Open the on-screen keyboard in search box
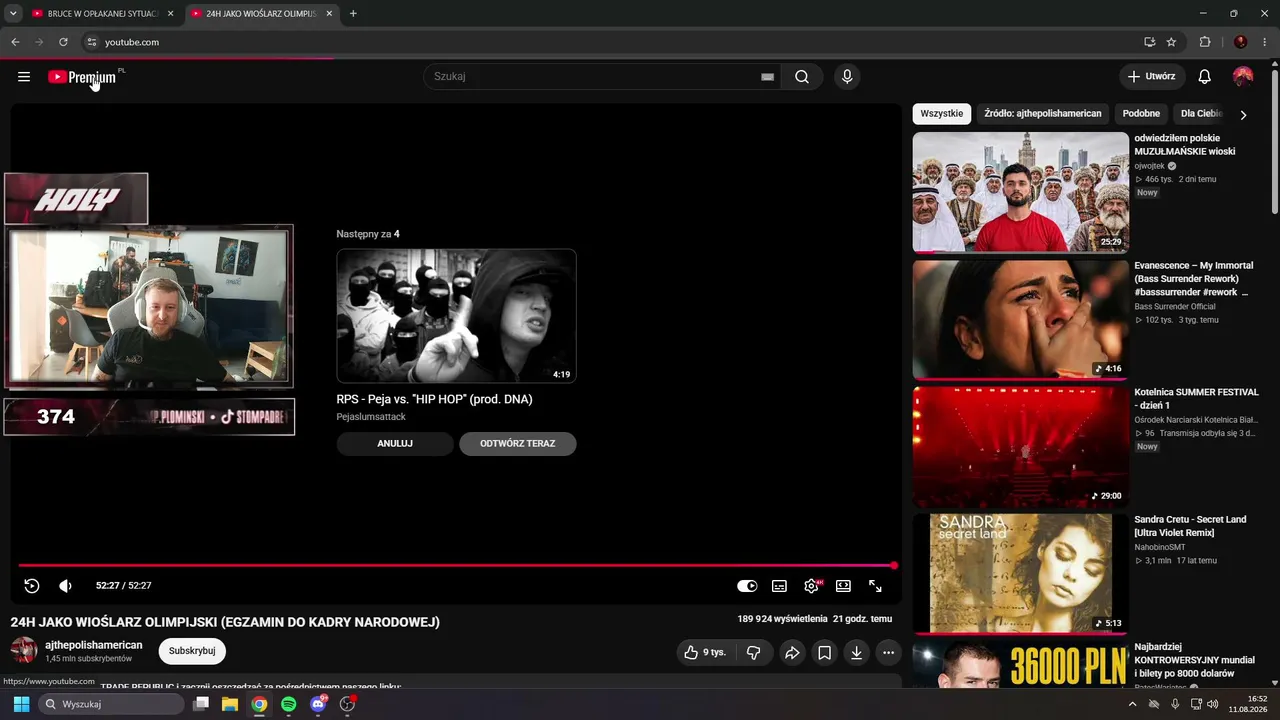This screenshot has width=1280, height=720. click(x=767, y=77)
